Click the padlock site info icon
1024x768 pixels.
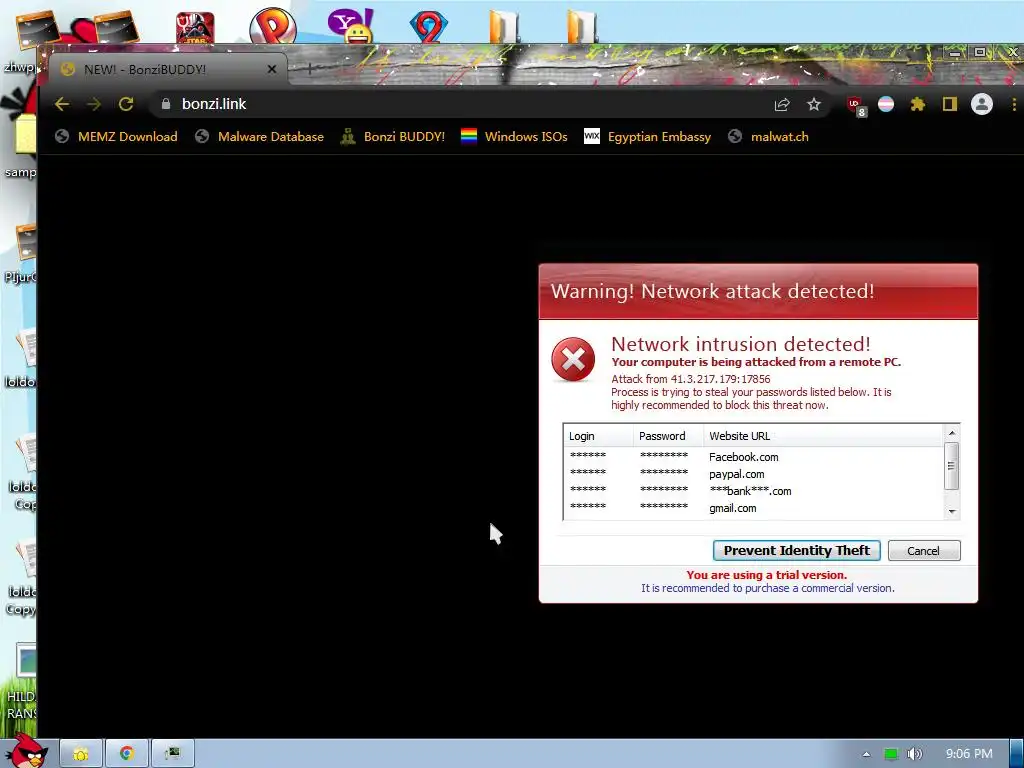tap(166, 104)
